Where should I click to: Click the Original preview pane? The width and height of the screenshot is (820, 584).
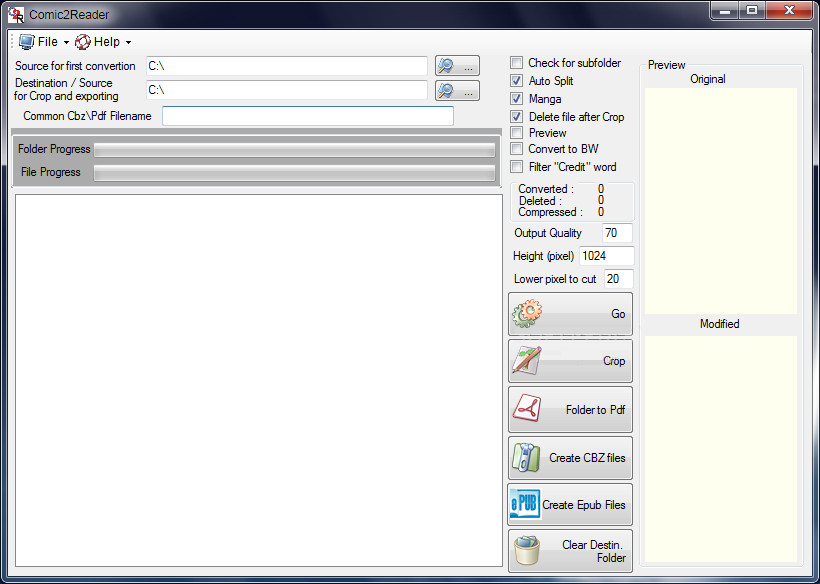click(x=721, y=201)
